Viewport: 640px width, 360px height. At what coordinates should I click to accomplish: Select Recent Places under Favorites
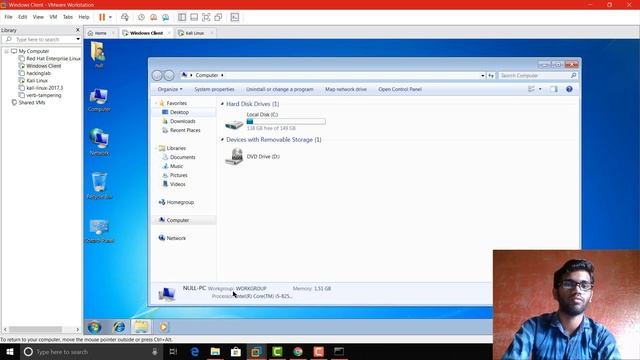185,130
